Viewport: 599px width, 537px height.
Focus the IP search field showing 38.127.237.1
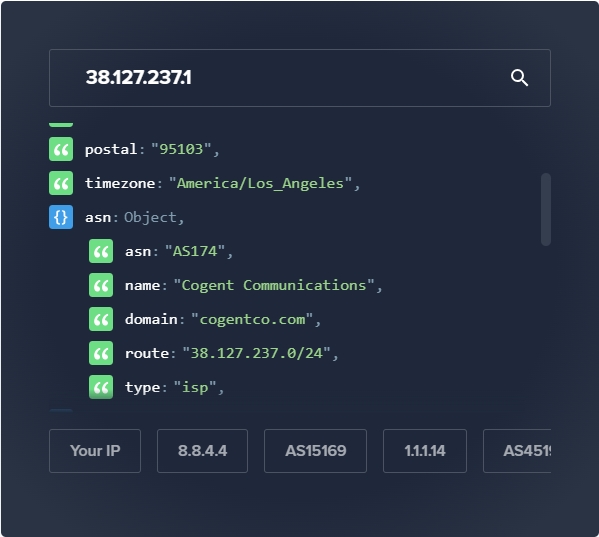[x=300, y=78]
